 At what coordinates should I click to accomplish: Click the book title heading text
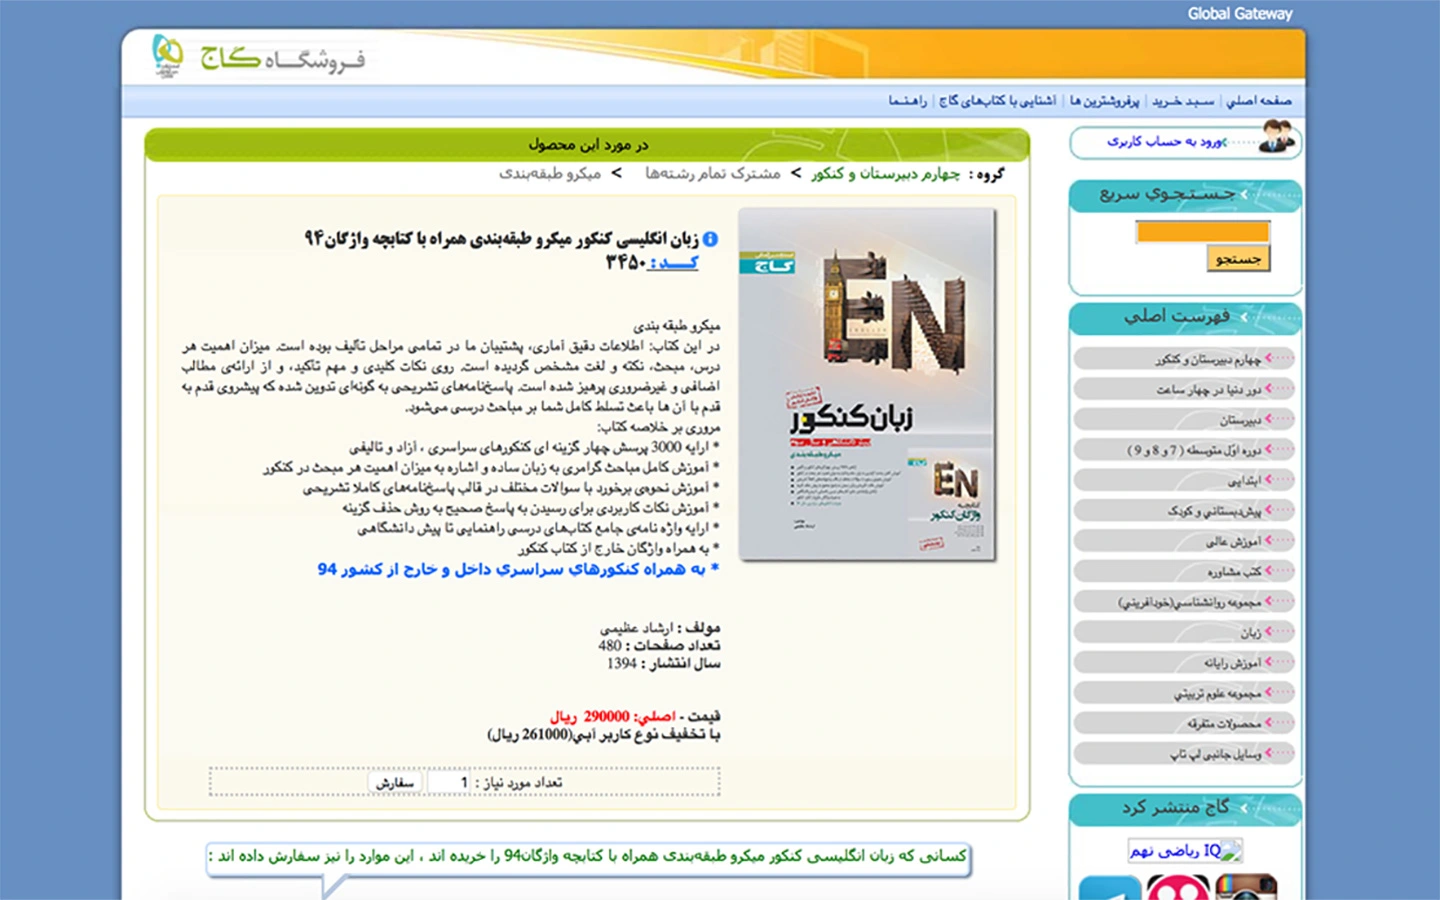pos(501,239)
